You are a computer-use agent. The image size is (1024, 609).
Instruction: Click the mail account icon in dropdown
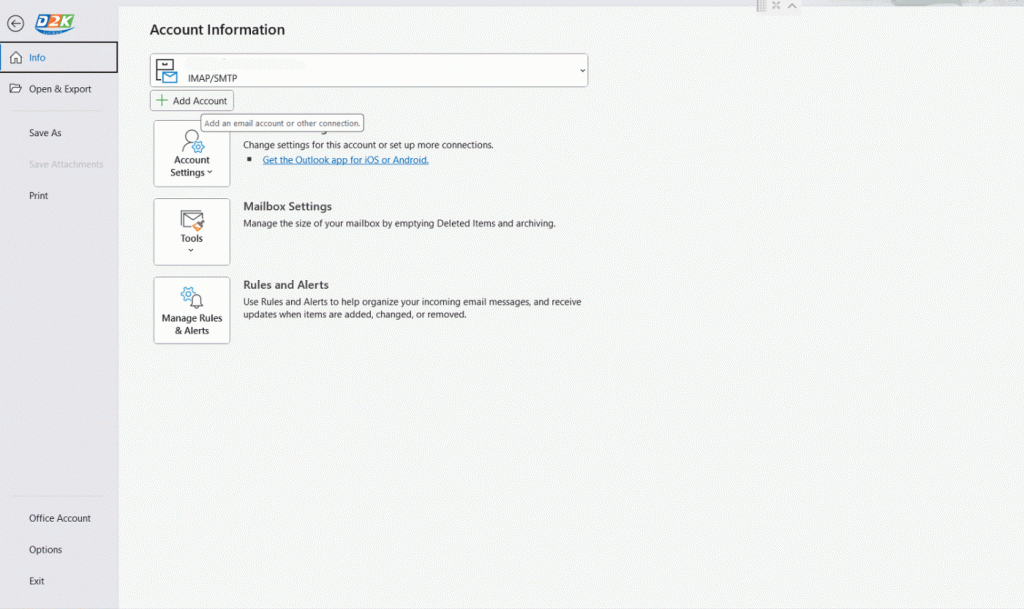tap(167, 70)
